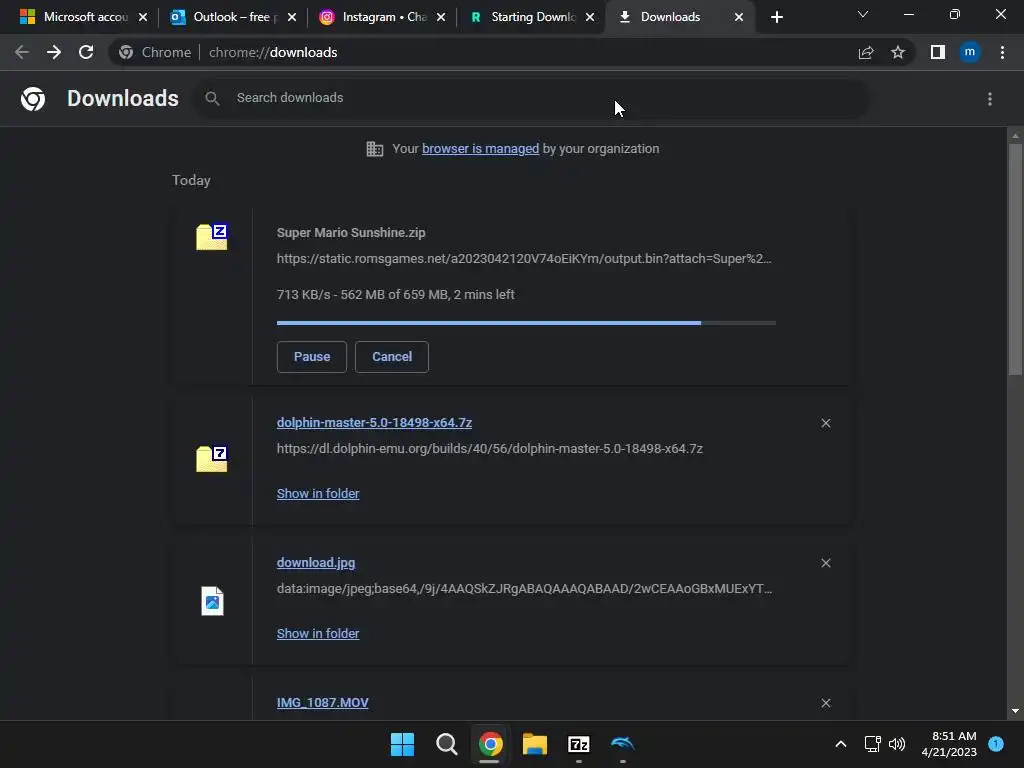Show download.jpg in folder

[318, 633]
